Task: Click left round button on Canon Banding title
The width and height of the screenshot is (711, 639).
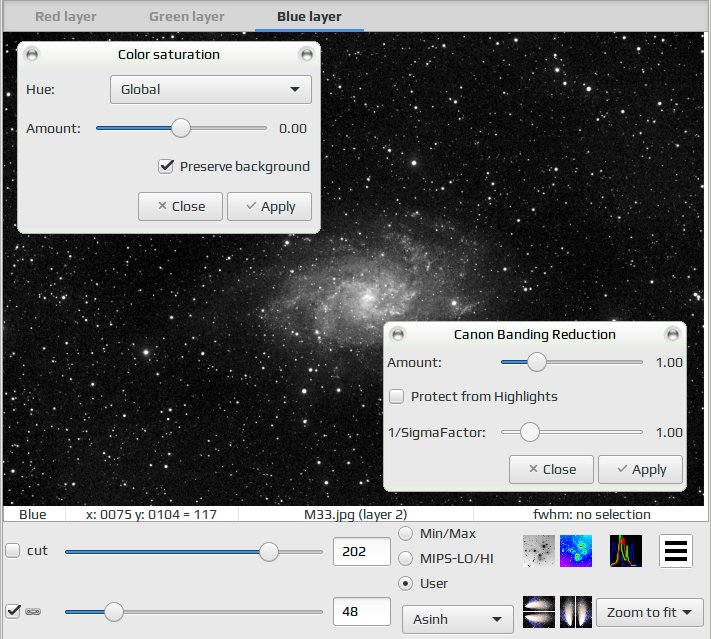Action: (x=398, y=335)
